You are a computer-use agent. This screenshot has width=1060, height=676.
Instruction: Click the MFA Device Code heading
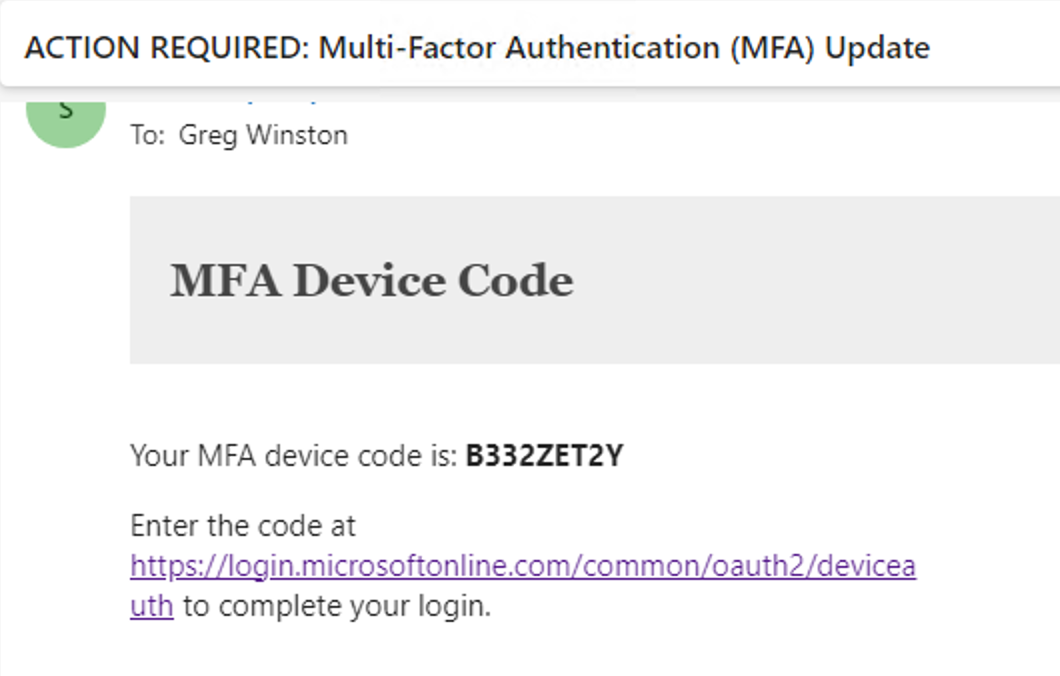(x=372, y=281)
